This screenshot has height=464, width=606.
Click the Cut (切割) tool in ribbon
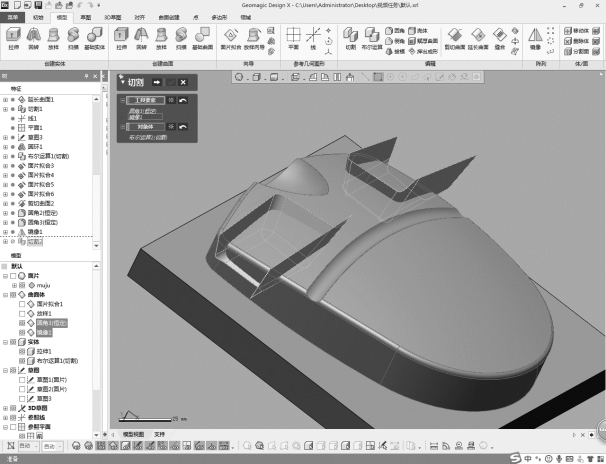pos(350,37)
